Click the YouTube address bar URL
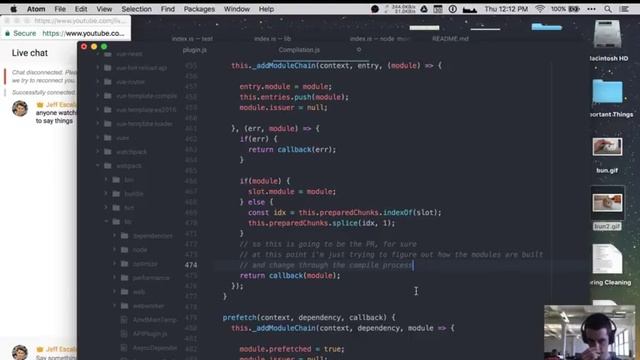This screenshot has height=360, width=640. [83, 33]
